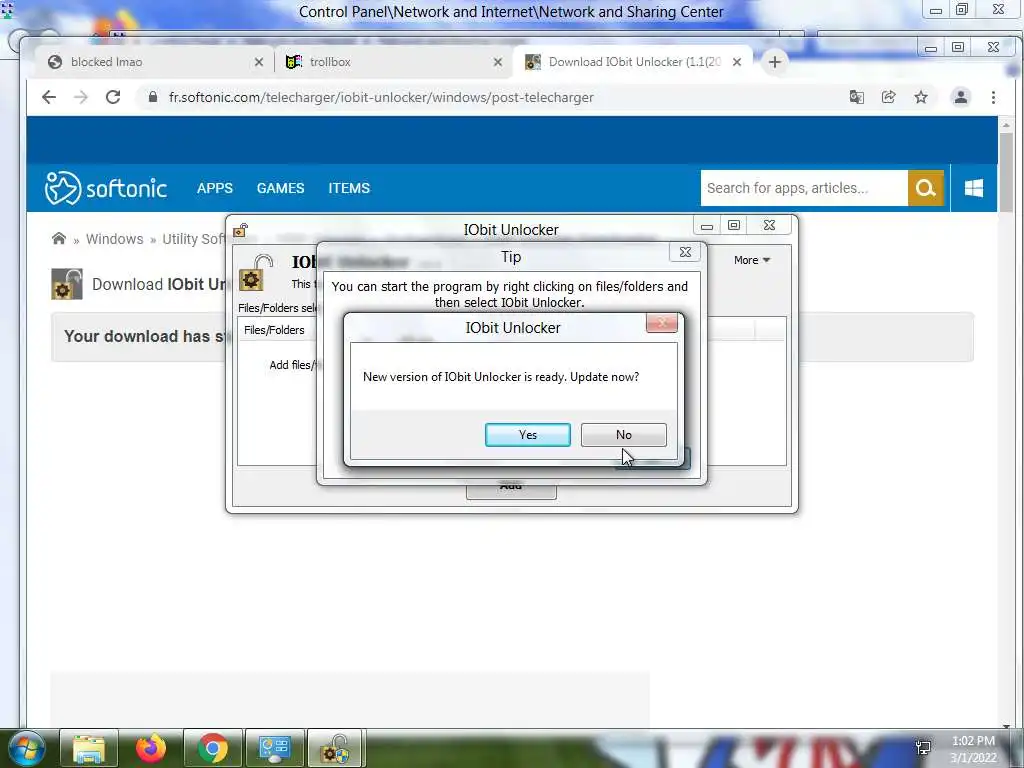Open the Windows breadcrumb link

tap(114, 239)
